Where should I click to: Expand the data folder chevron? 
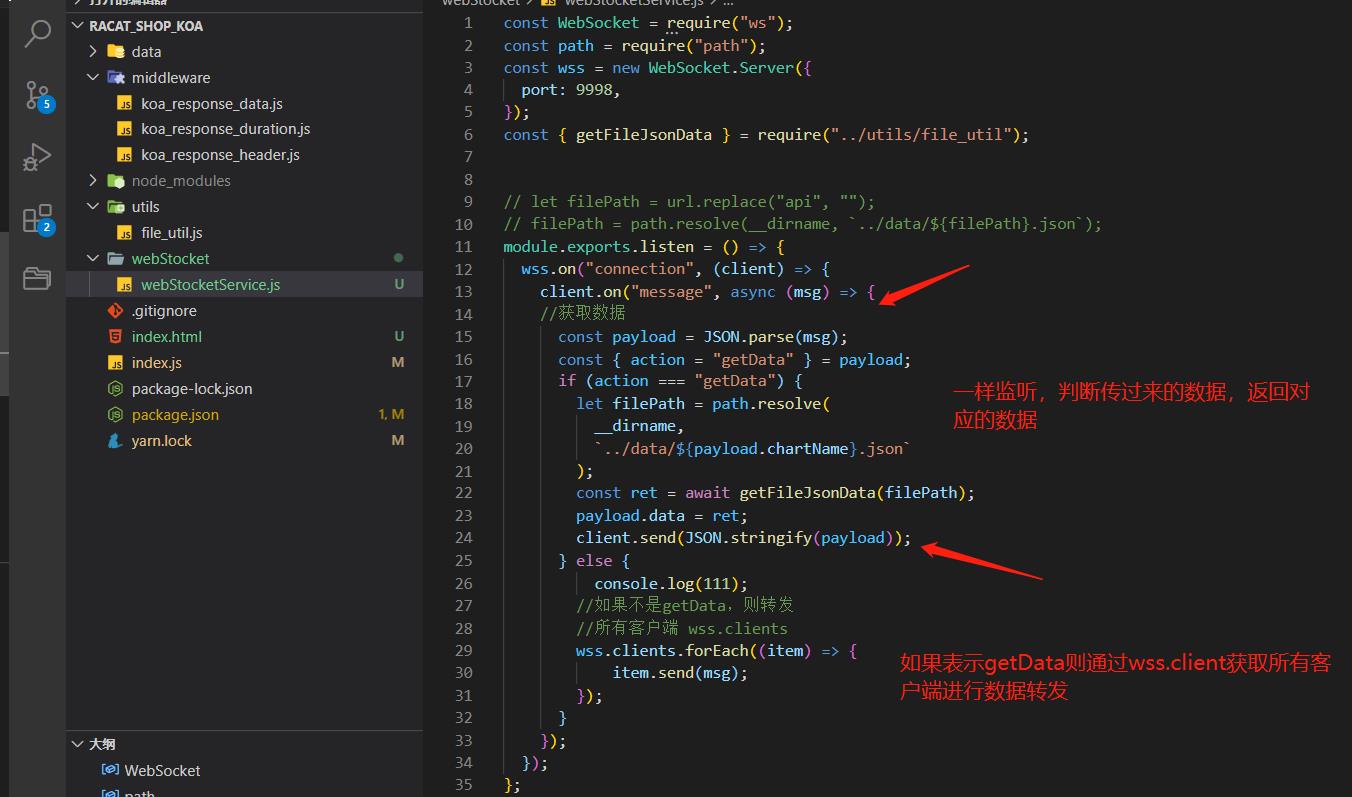[x=93, y=52]
